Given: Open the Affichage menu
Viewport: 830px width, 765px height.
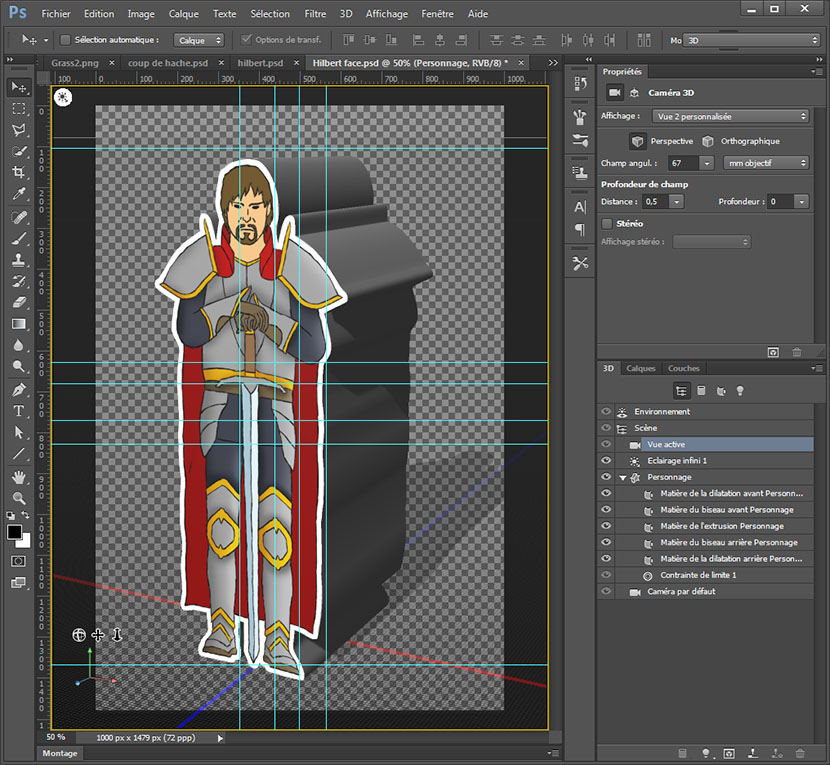Looking at the screenshot, I should [x=386, y=14].
